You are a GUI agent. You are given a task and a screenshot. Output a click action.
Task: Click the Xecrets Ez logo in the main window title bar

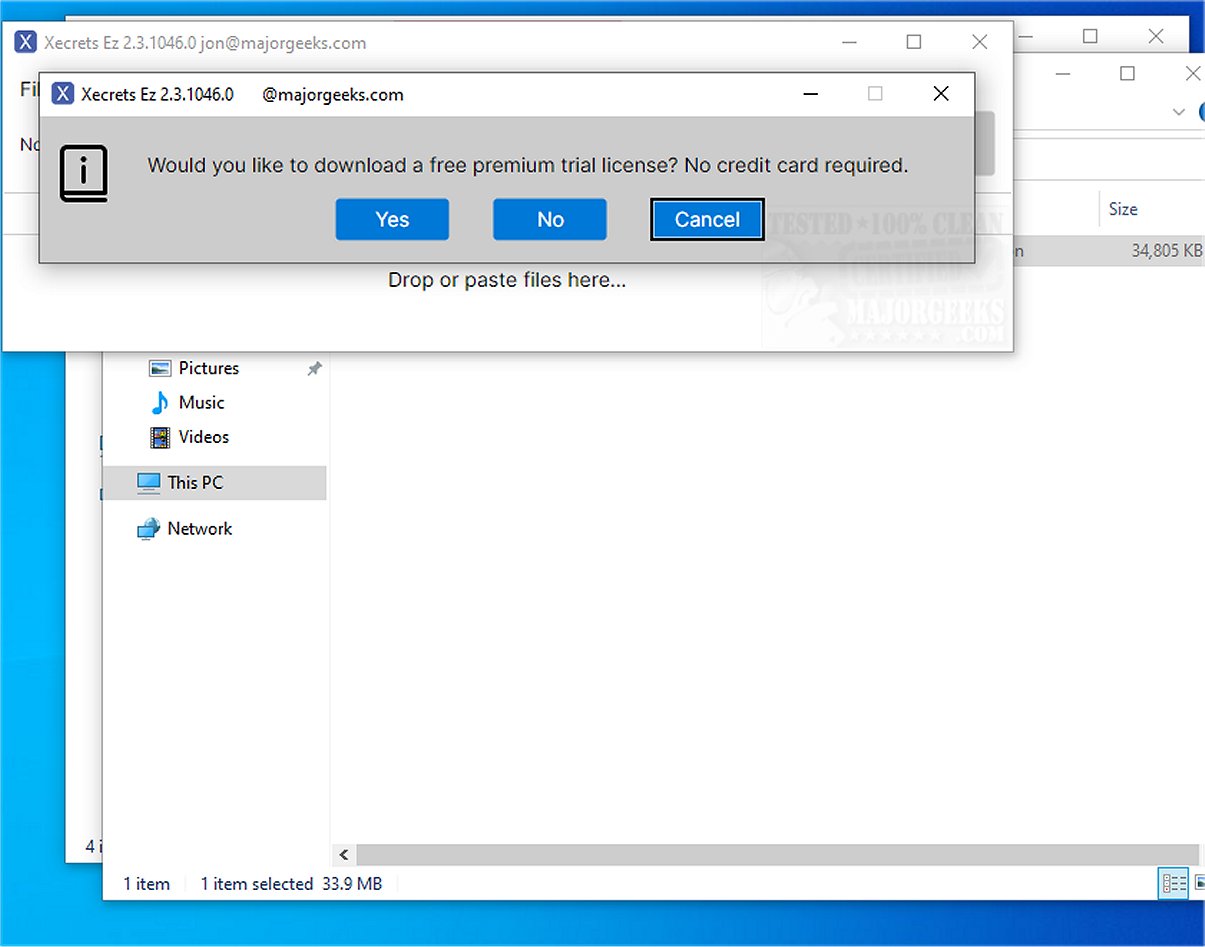[x=25, y=43]
